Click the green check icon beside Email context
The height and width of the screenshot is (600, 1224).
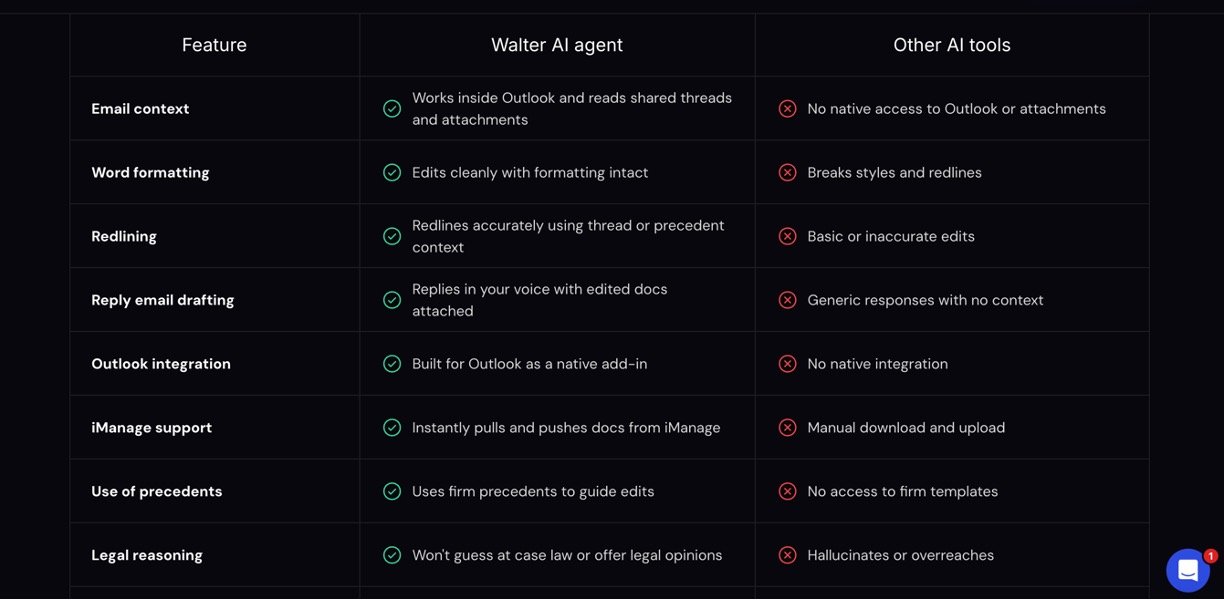392,108
